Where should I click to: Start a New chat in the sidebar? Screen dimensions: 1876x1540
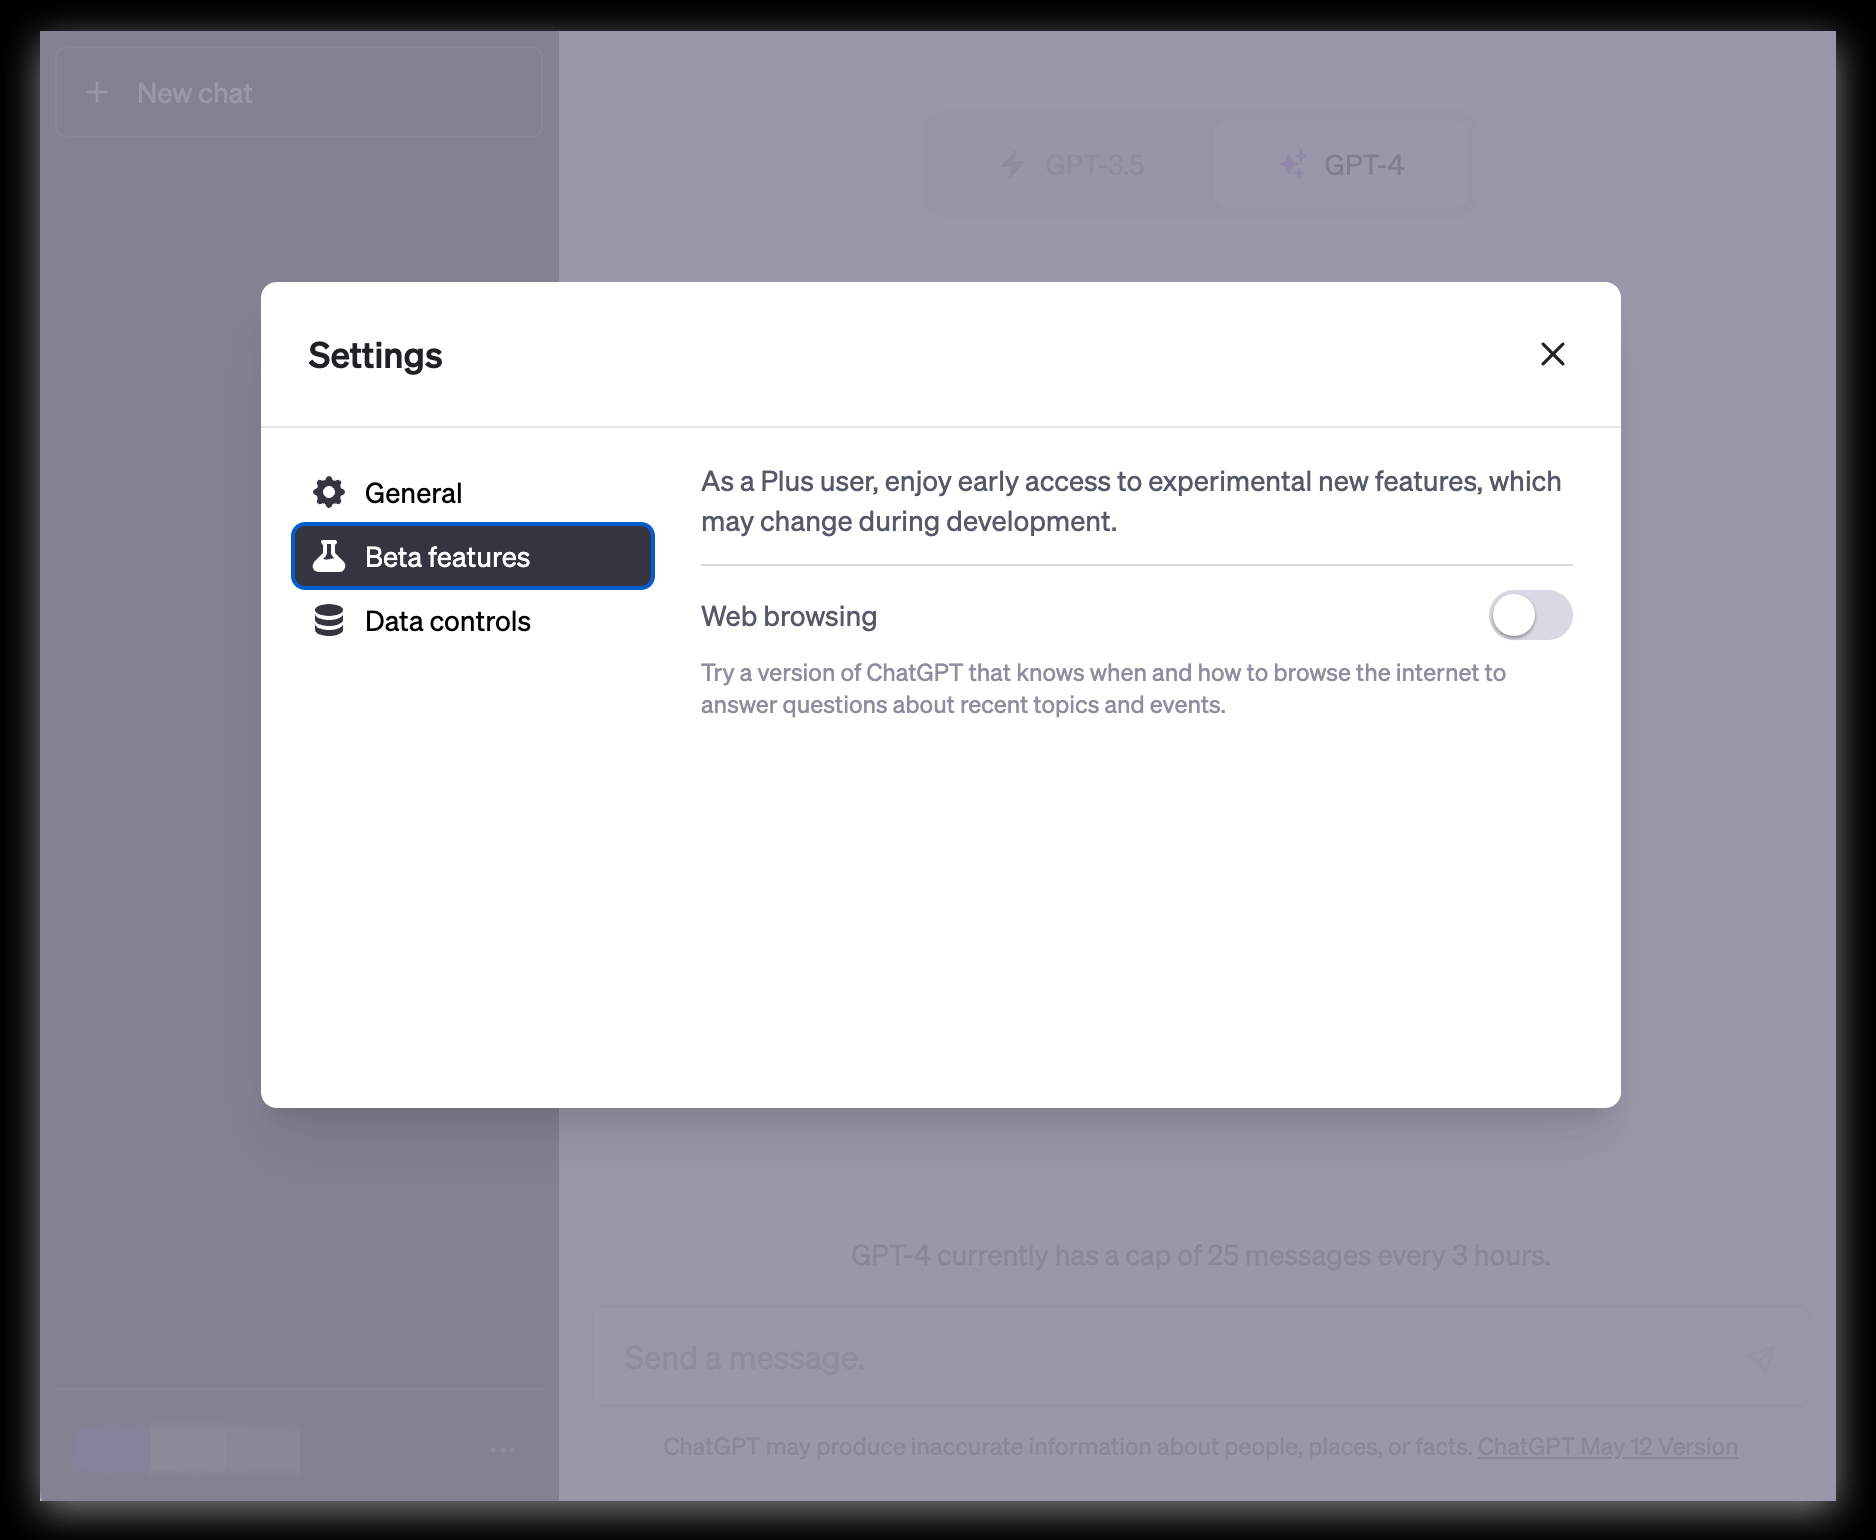pos(299,93)
